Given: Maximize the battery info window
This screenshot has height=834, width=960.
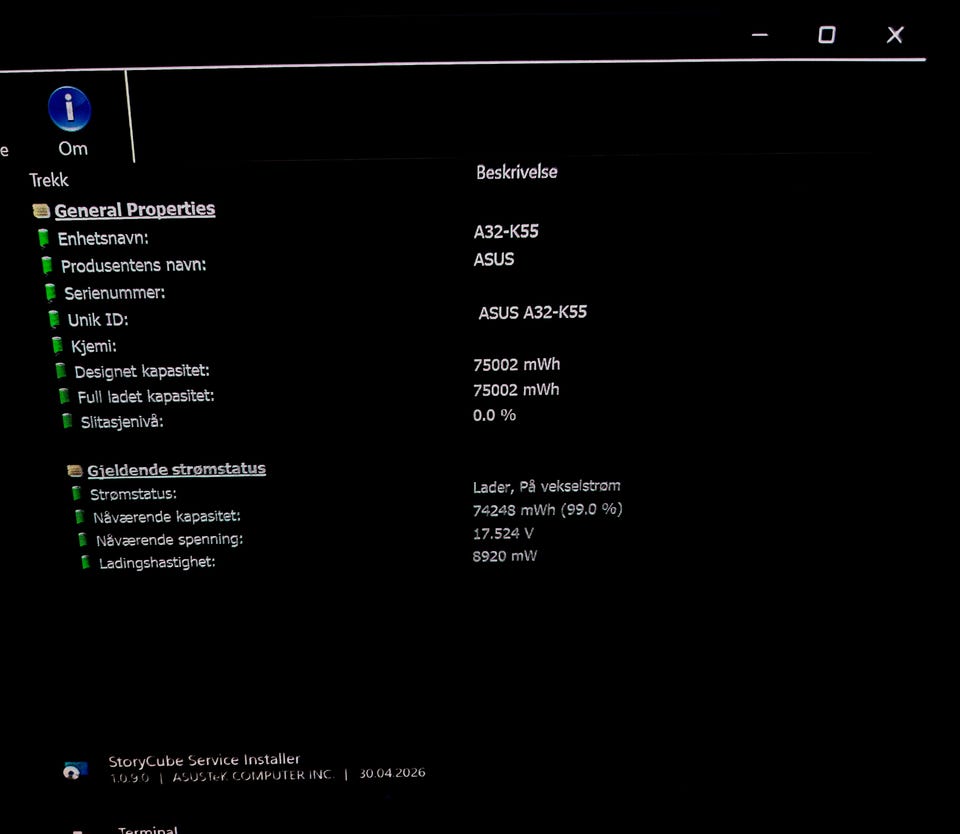Looking at the screenshot, I should click(x=827, y=35).
